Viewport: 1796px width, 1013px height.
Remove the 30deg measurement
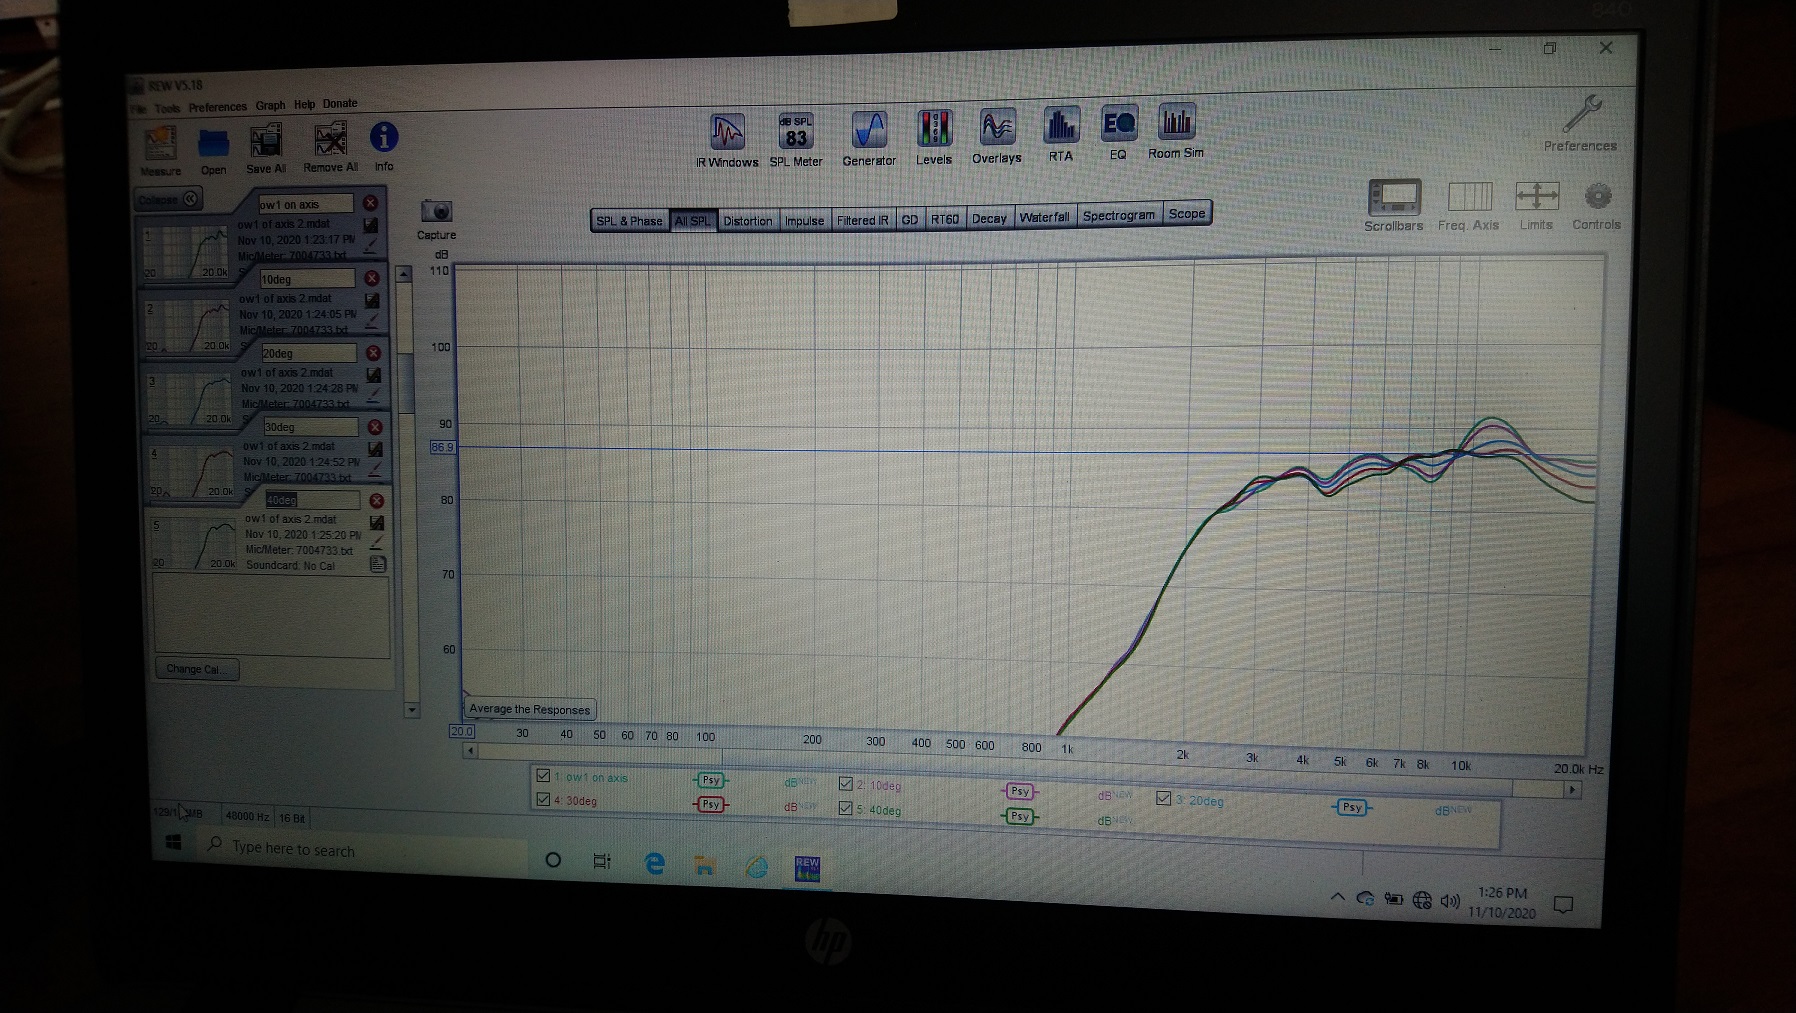point(375,427)
